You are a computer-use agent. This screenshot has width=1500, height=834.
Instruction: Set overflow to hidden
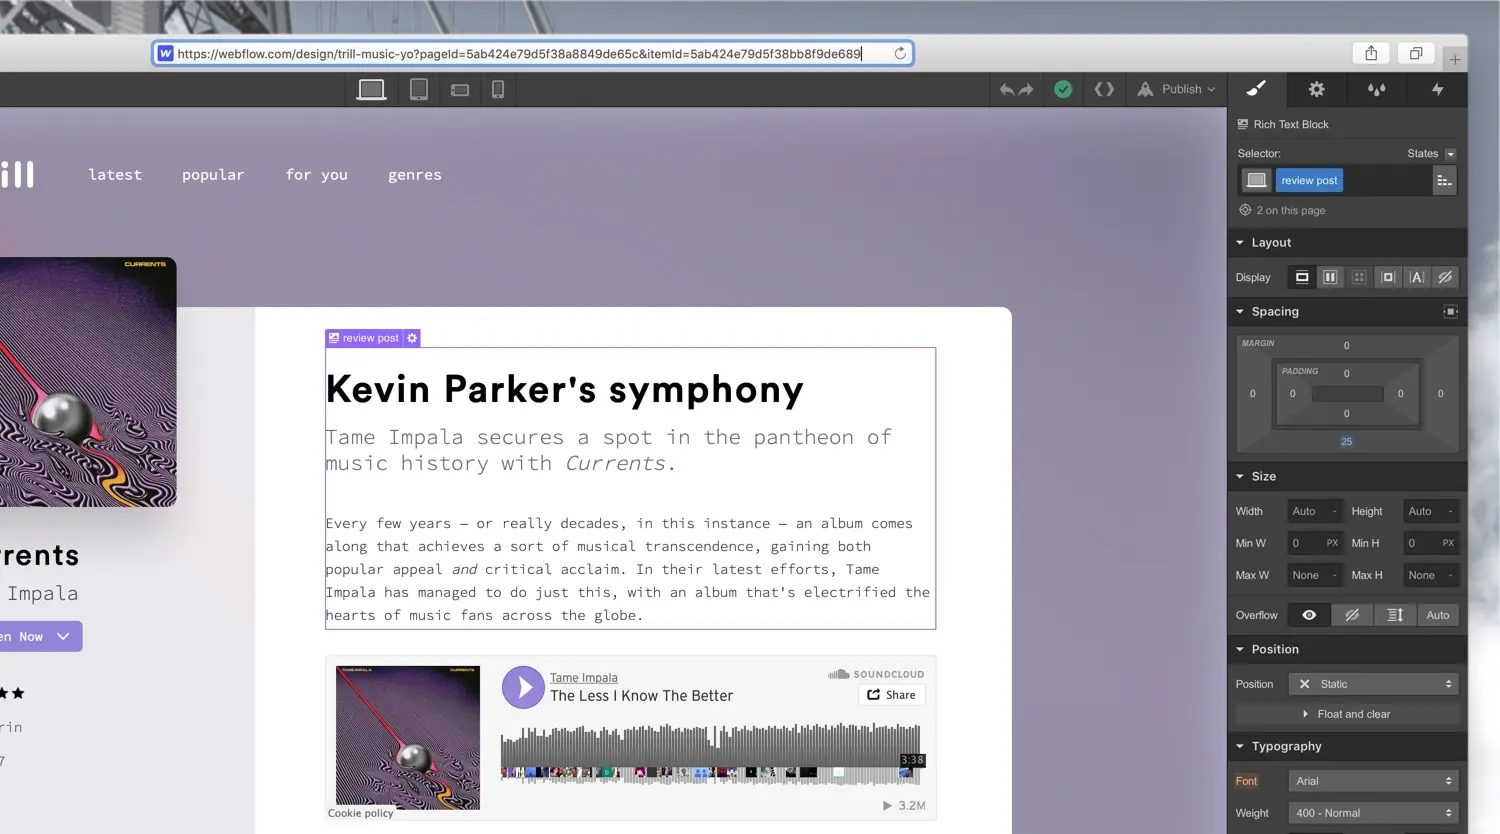point(1352,615)
